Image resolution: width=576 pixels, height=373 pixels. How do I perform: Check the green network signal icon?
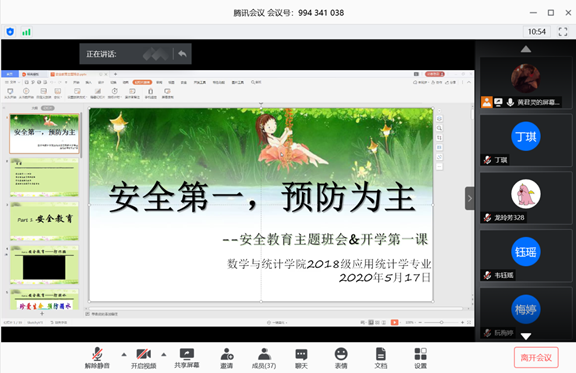26,32
